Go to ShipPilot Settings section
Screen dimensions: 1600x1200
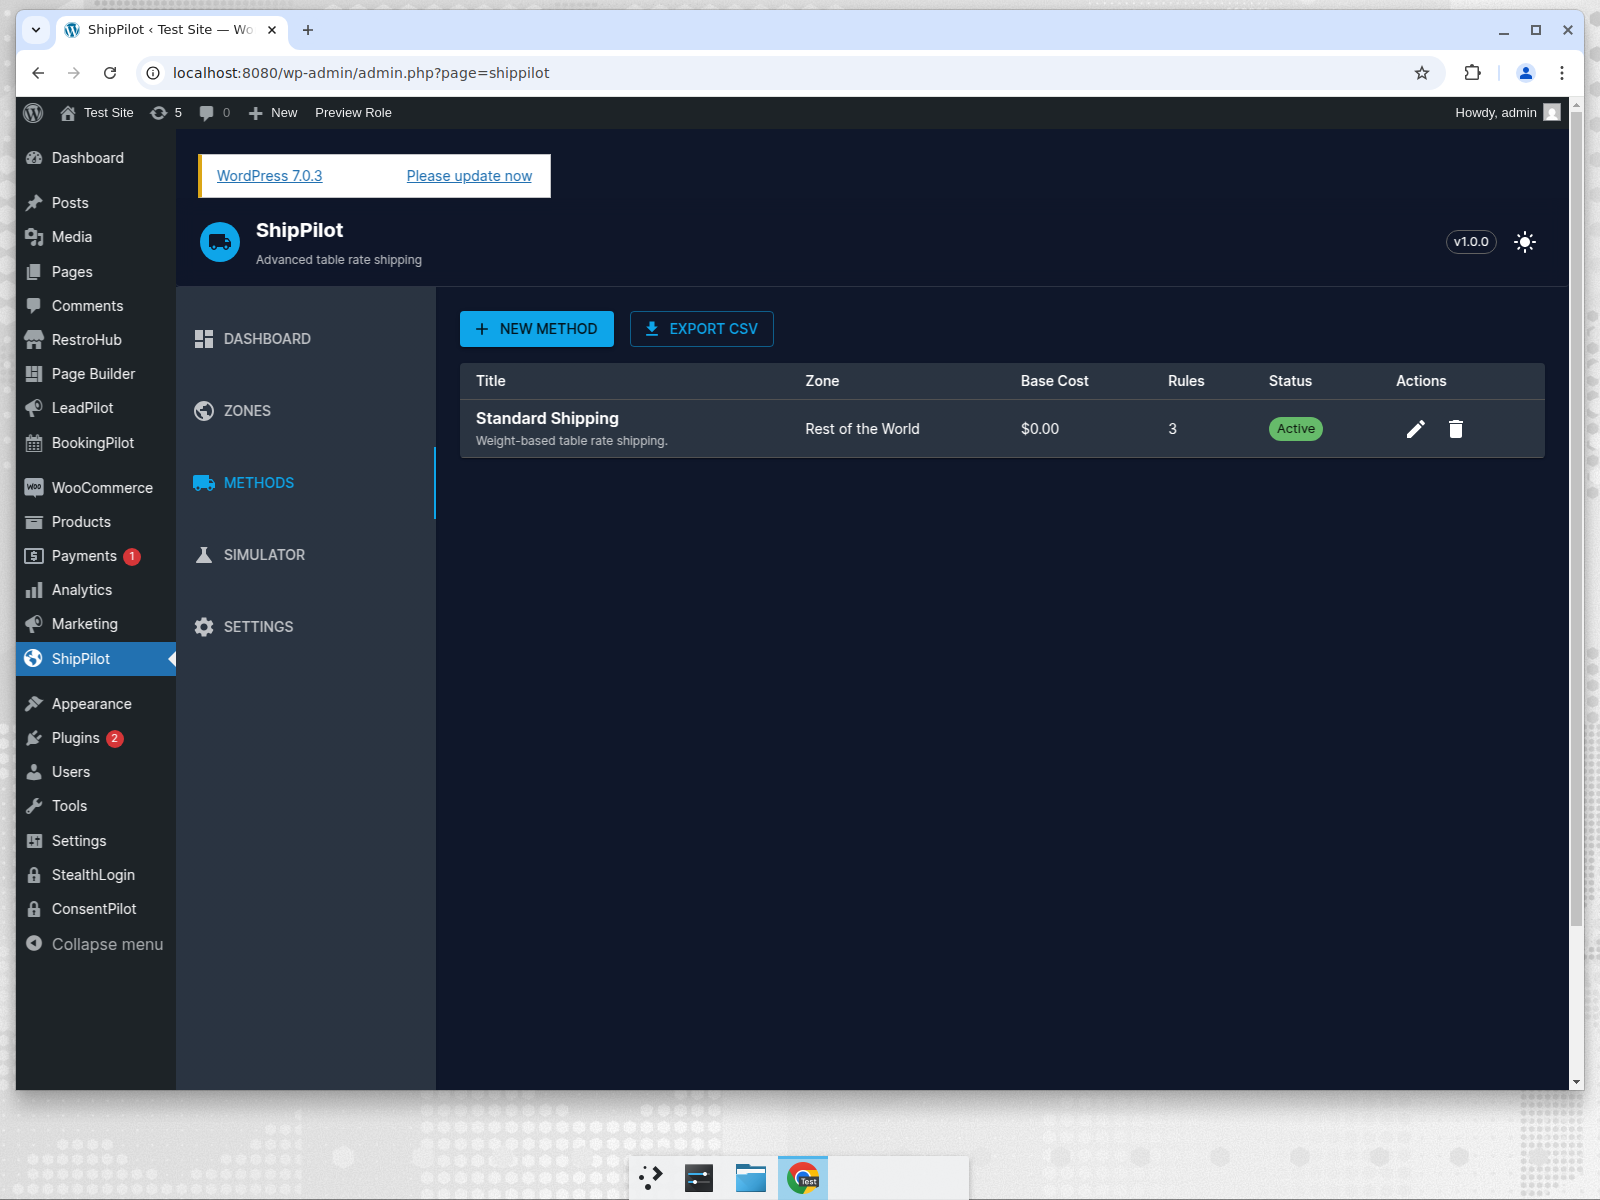pyautogui.click(x=306, y=627)
